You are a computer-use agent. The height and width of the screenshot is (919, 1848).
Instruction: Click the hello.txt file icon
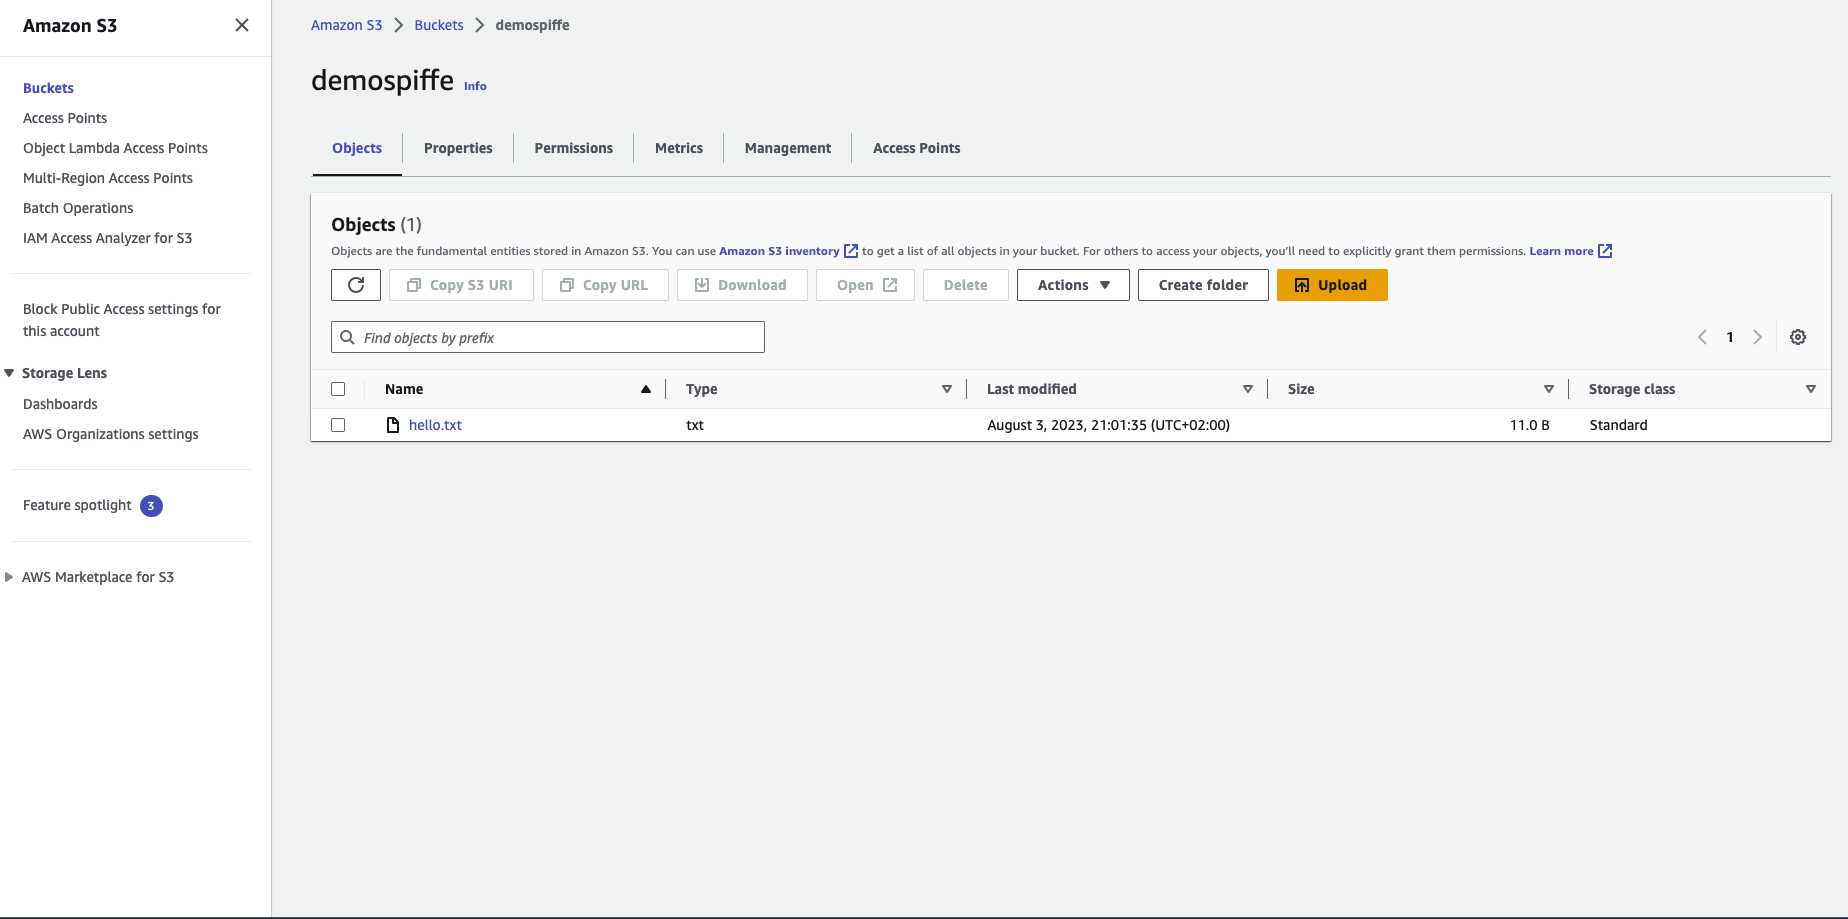click(x=393, y=425)
